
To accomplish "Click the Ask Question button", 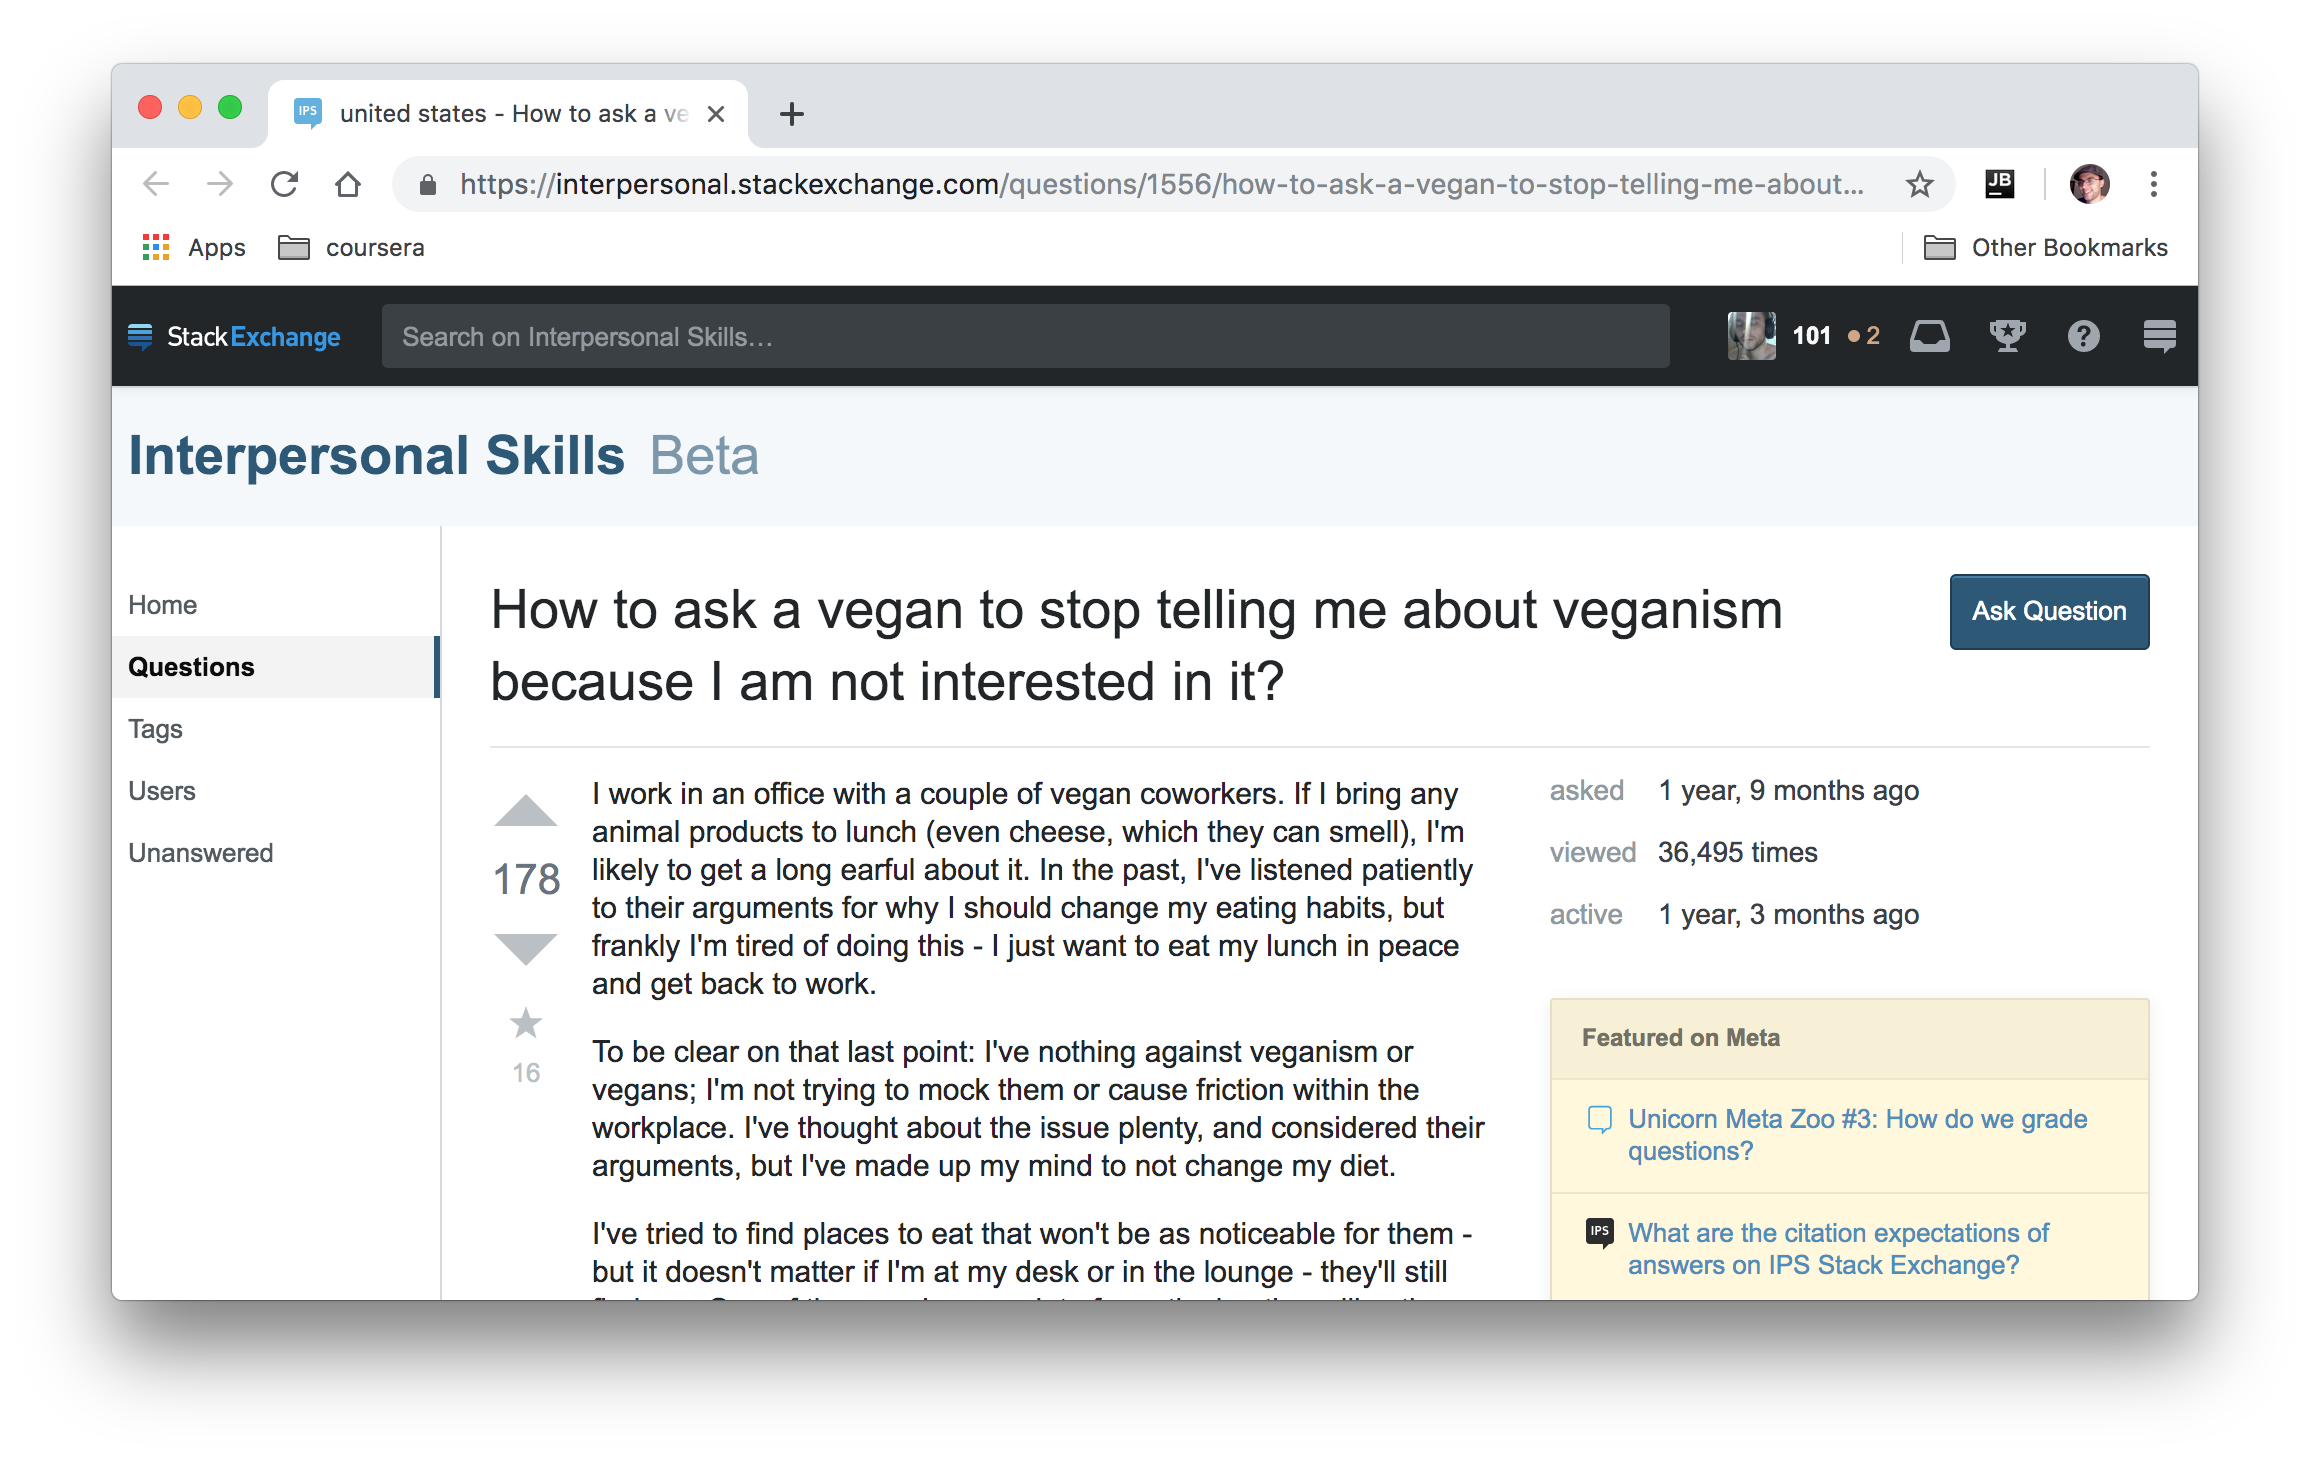I will 2051,609.
